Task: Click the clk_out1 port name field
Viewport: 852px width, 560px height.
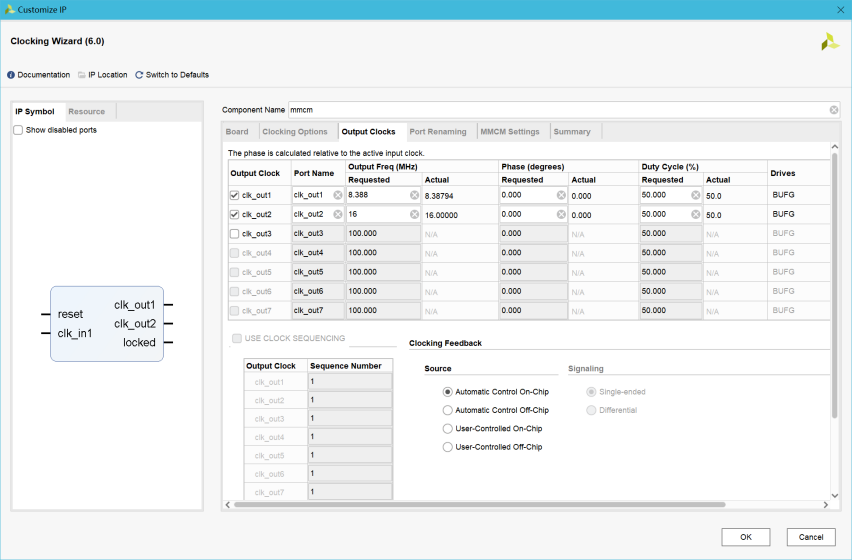Action: (318, 195)
